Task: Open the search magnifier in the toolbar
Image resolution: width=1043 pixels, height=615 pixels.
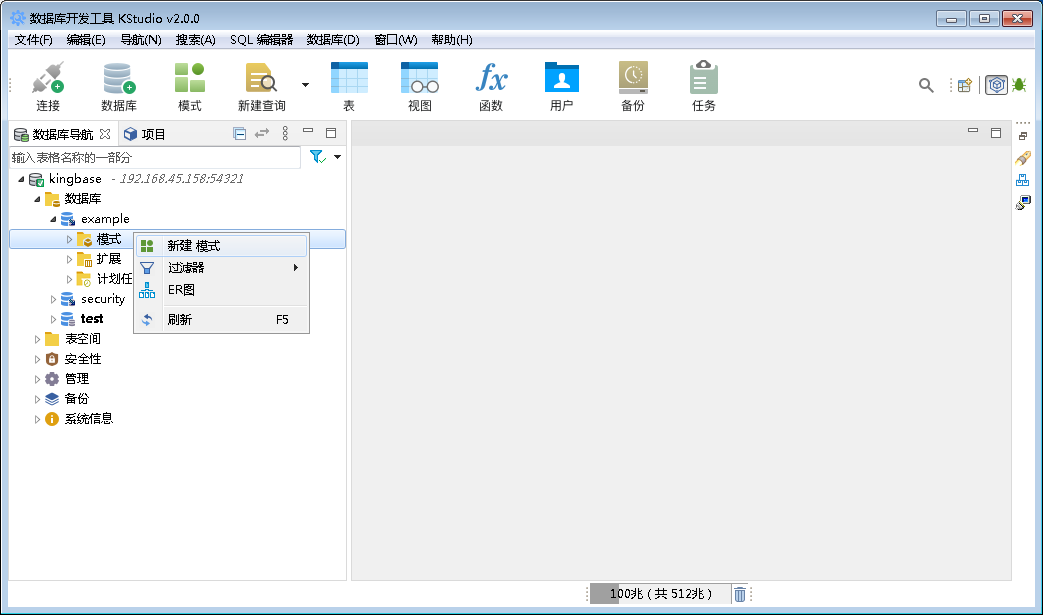Action: click(x=925, y=85)
